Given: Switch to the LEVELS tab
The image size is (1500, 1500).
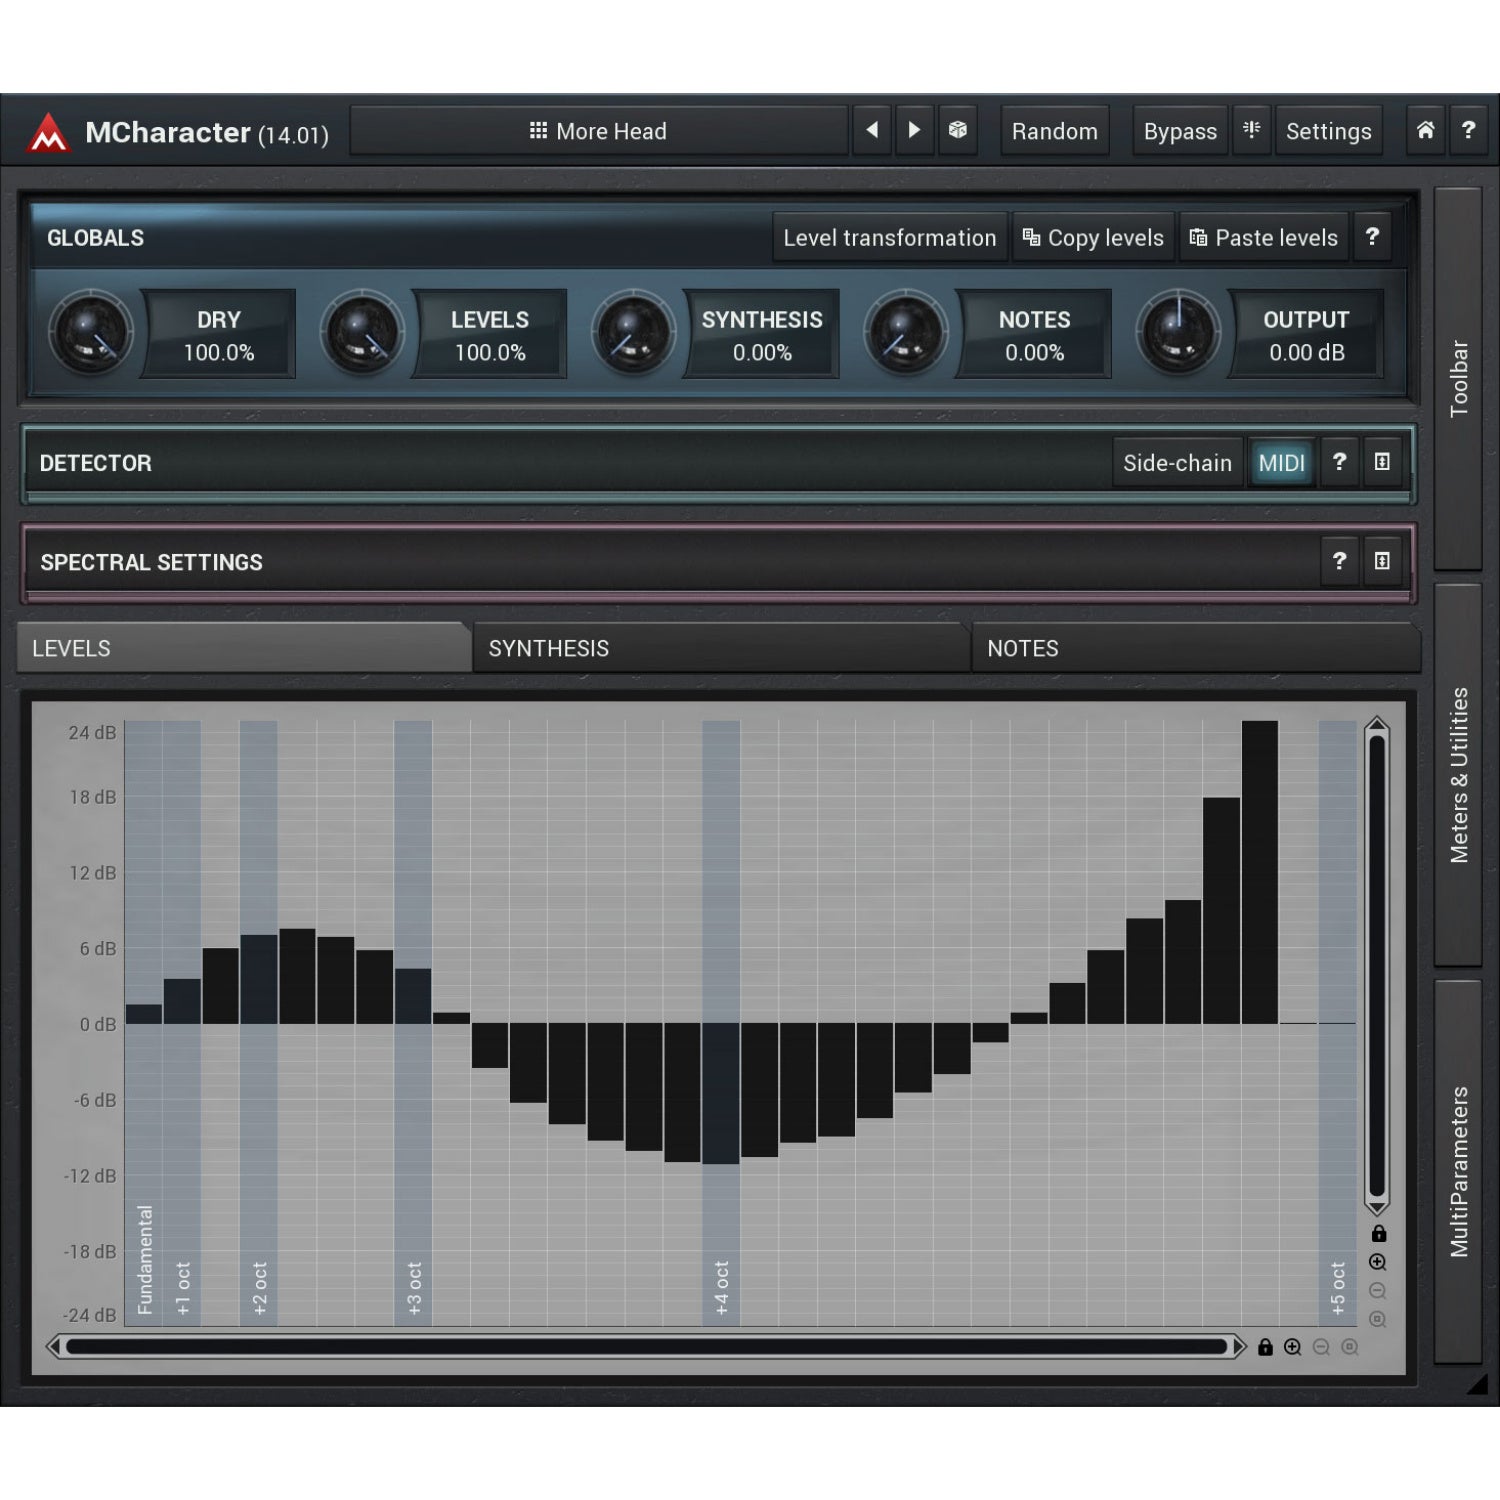Looking at the screenshot, I should coord(243,648).
